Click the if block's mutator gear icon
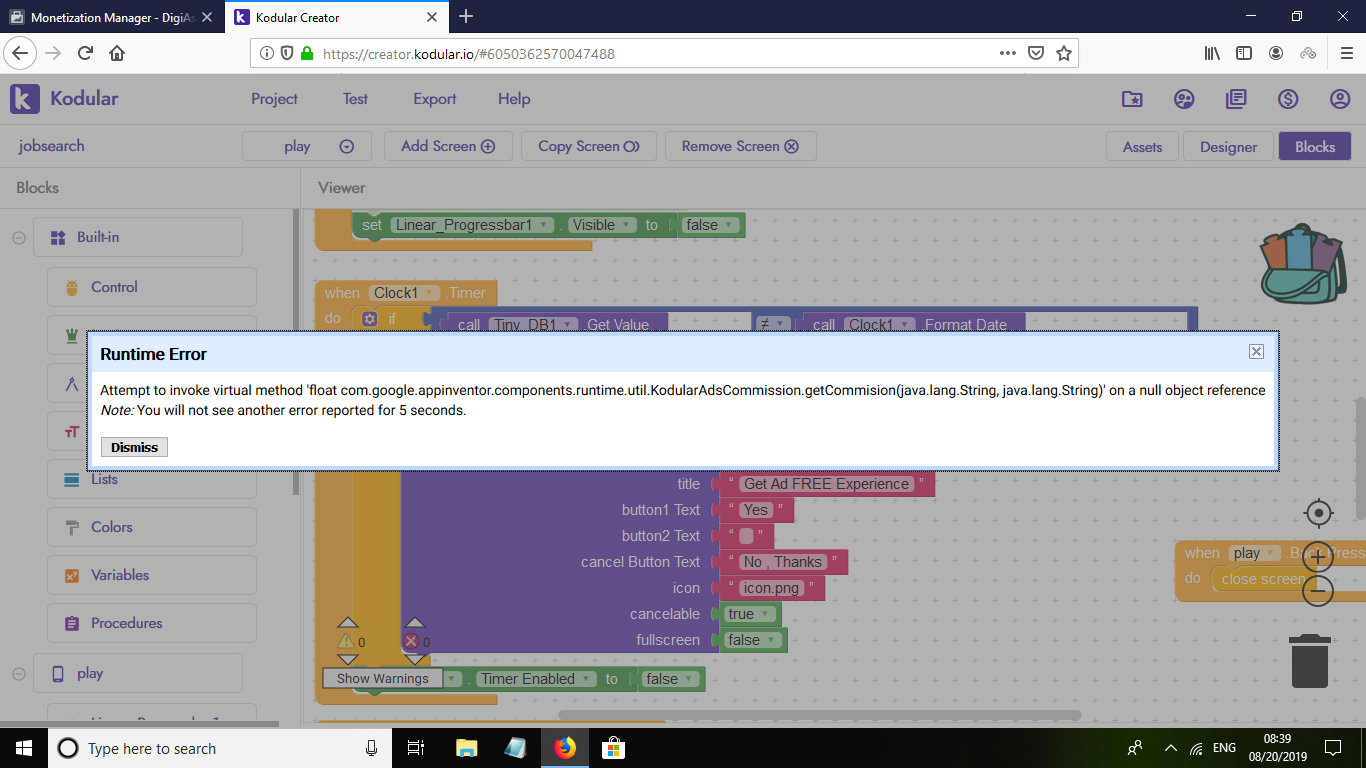1366x768 pixels. pyautogui.click(x=369, y=319)
